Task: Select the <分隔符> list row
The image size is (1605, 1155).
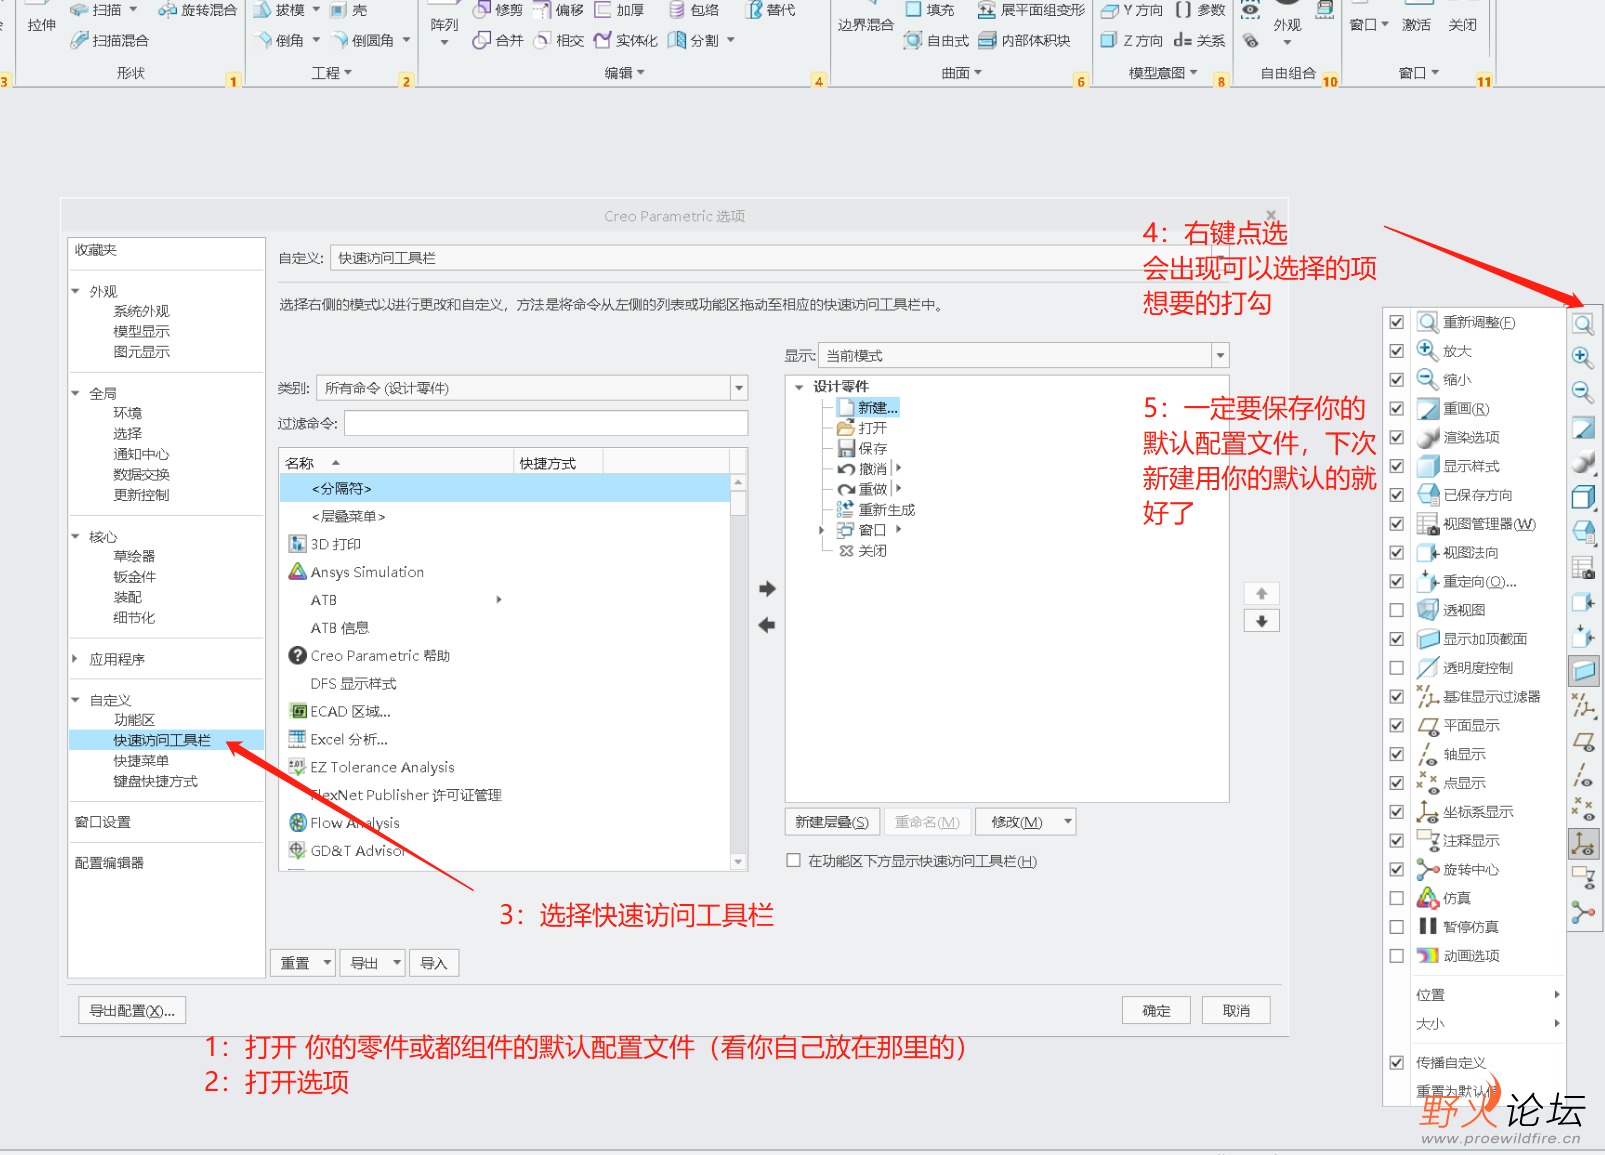Action: tap(505, 488)
